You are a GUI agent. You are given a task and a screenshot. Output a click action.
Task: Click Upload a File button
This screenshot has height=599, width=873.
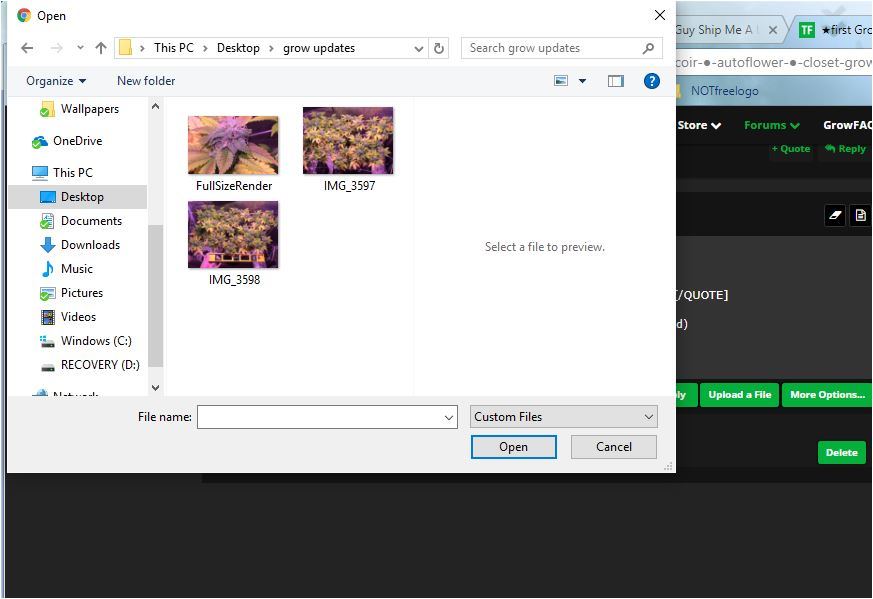[x=739, y=395]
